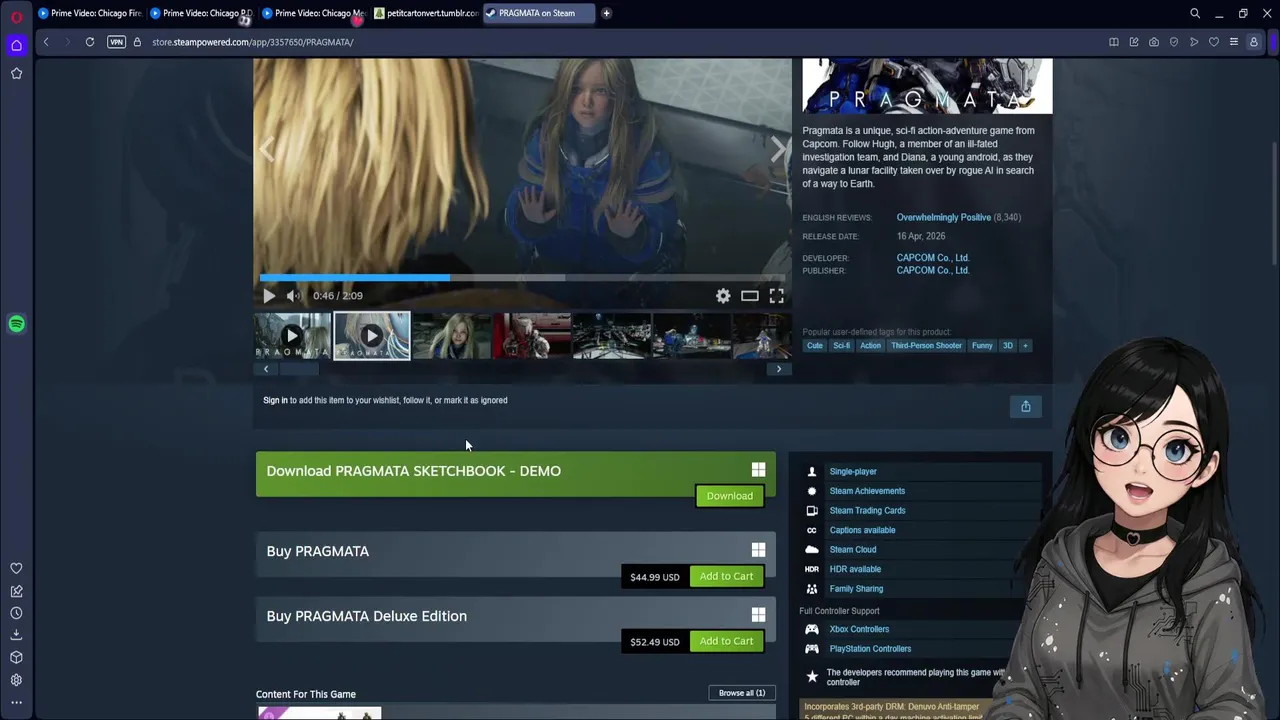Switch to Prime Video Chicago P.D. tab
Viewport: 1280px width, 720px height.
(202, 13)
